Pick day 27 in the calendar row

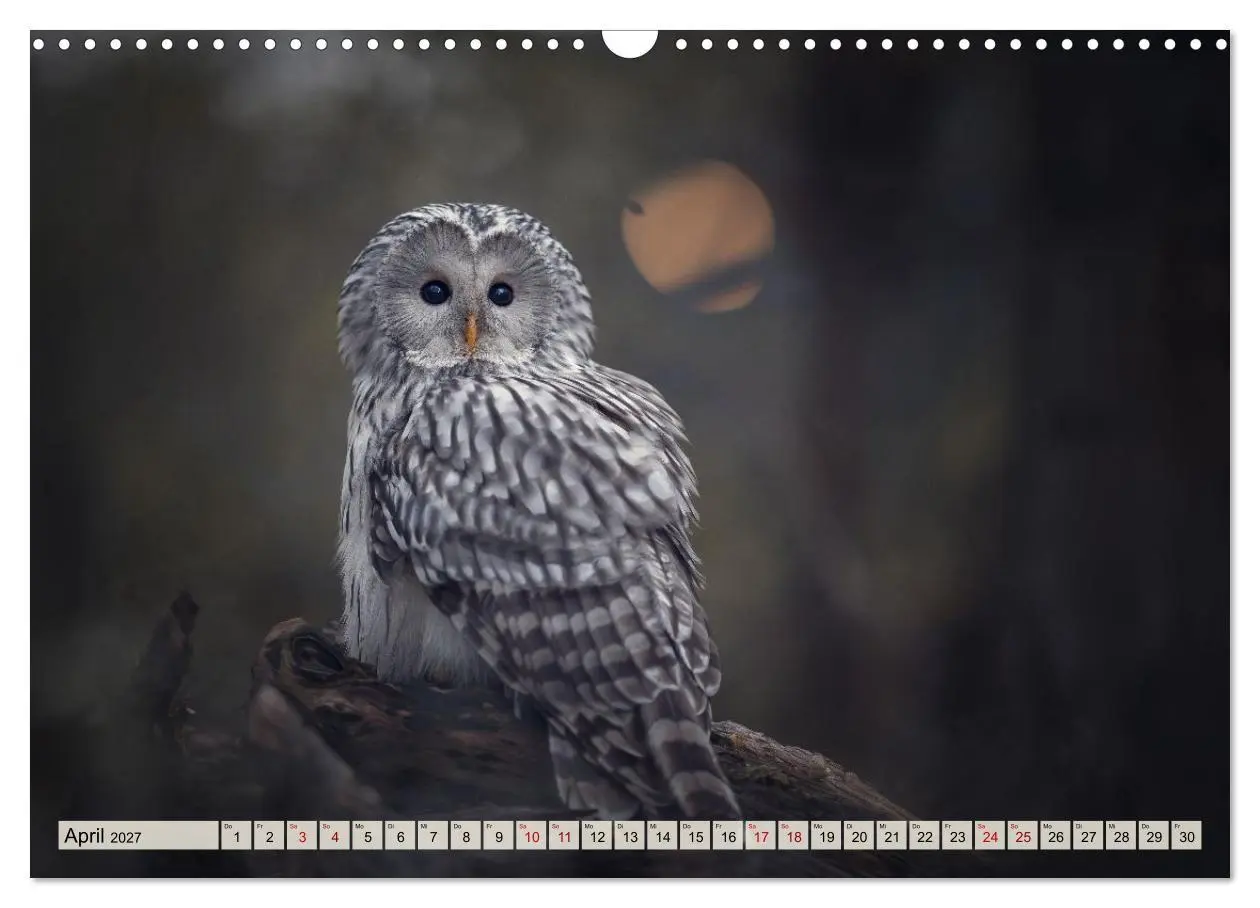tap(1087, 836)
